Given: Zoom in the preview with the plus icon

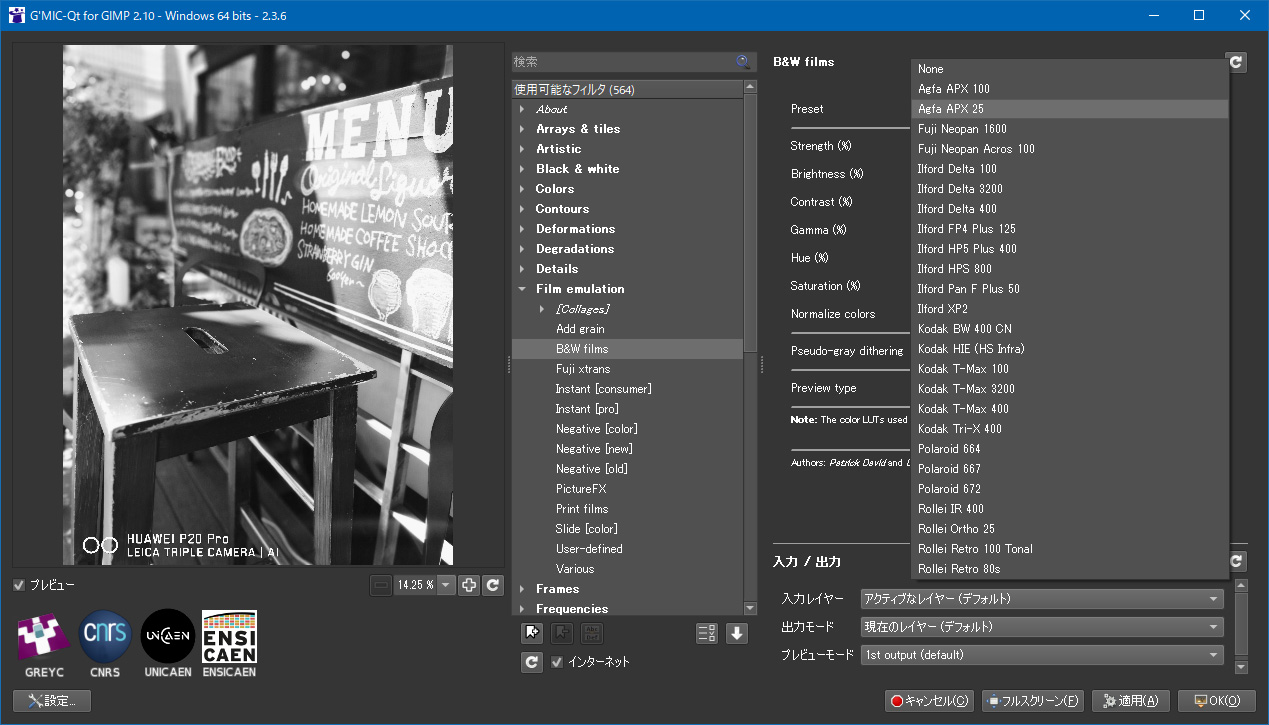Looking at the screenshot, I should point(469,586).
